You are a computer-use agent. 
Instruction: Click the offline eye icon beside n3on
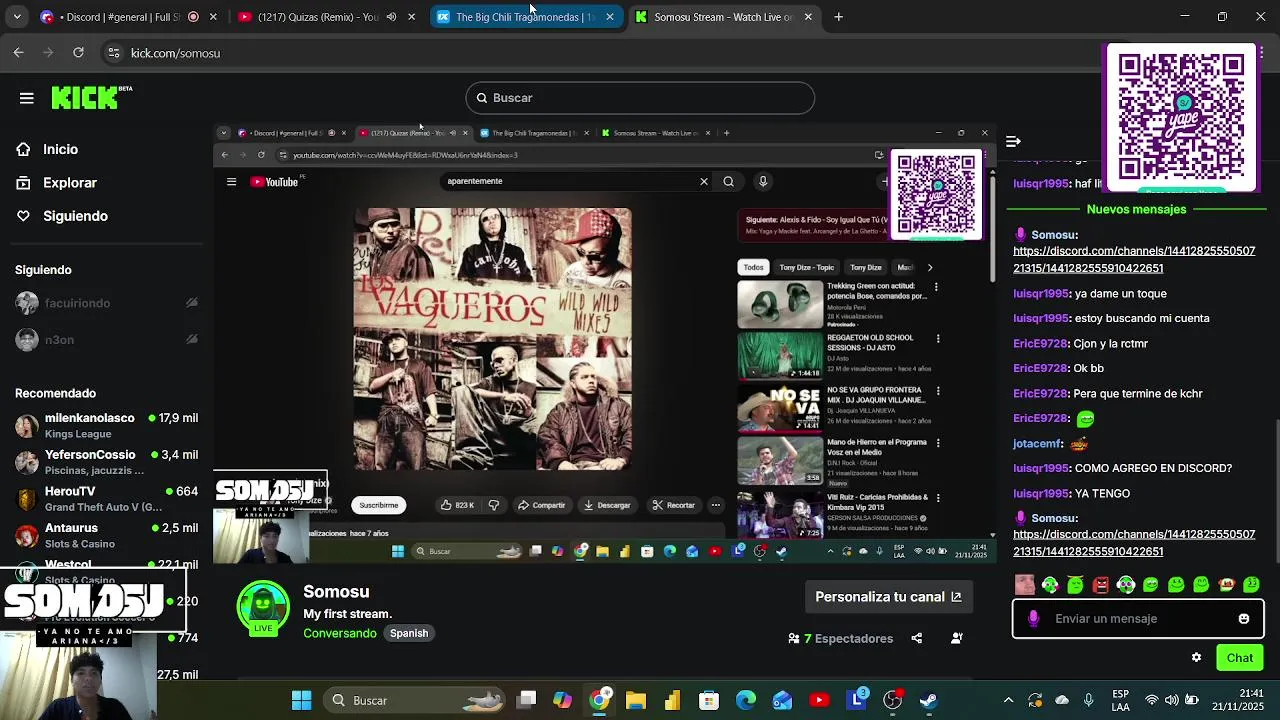(192, 340)
